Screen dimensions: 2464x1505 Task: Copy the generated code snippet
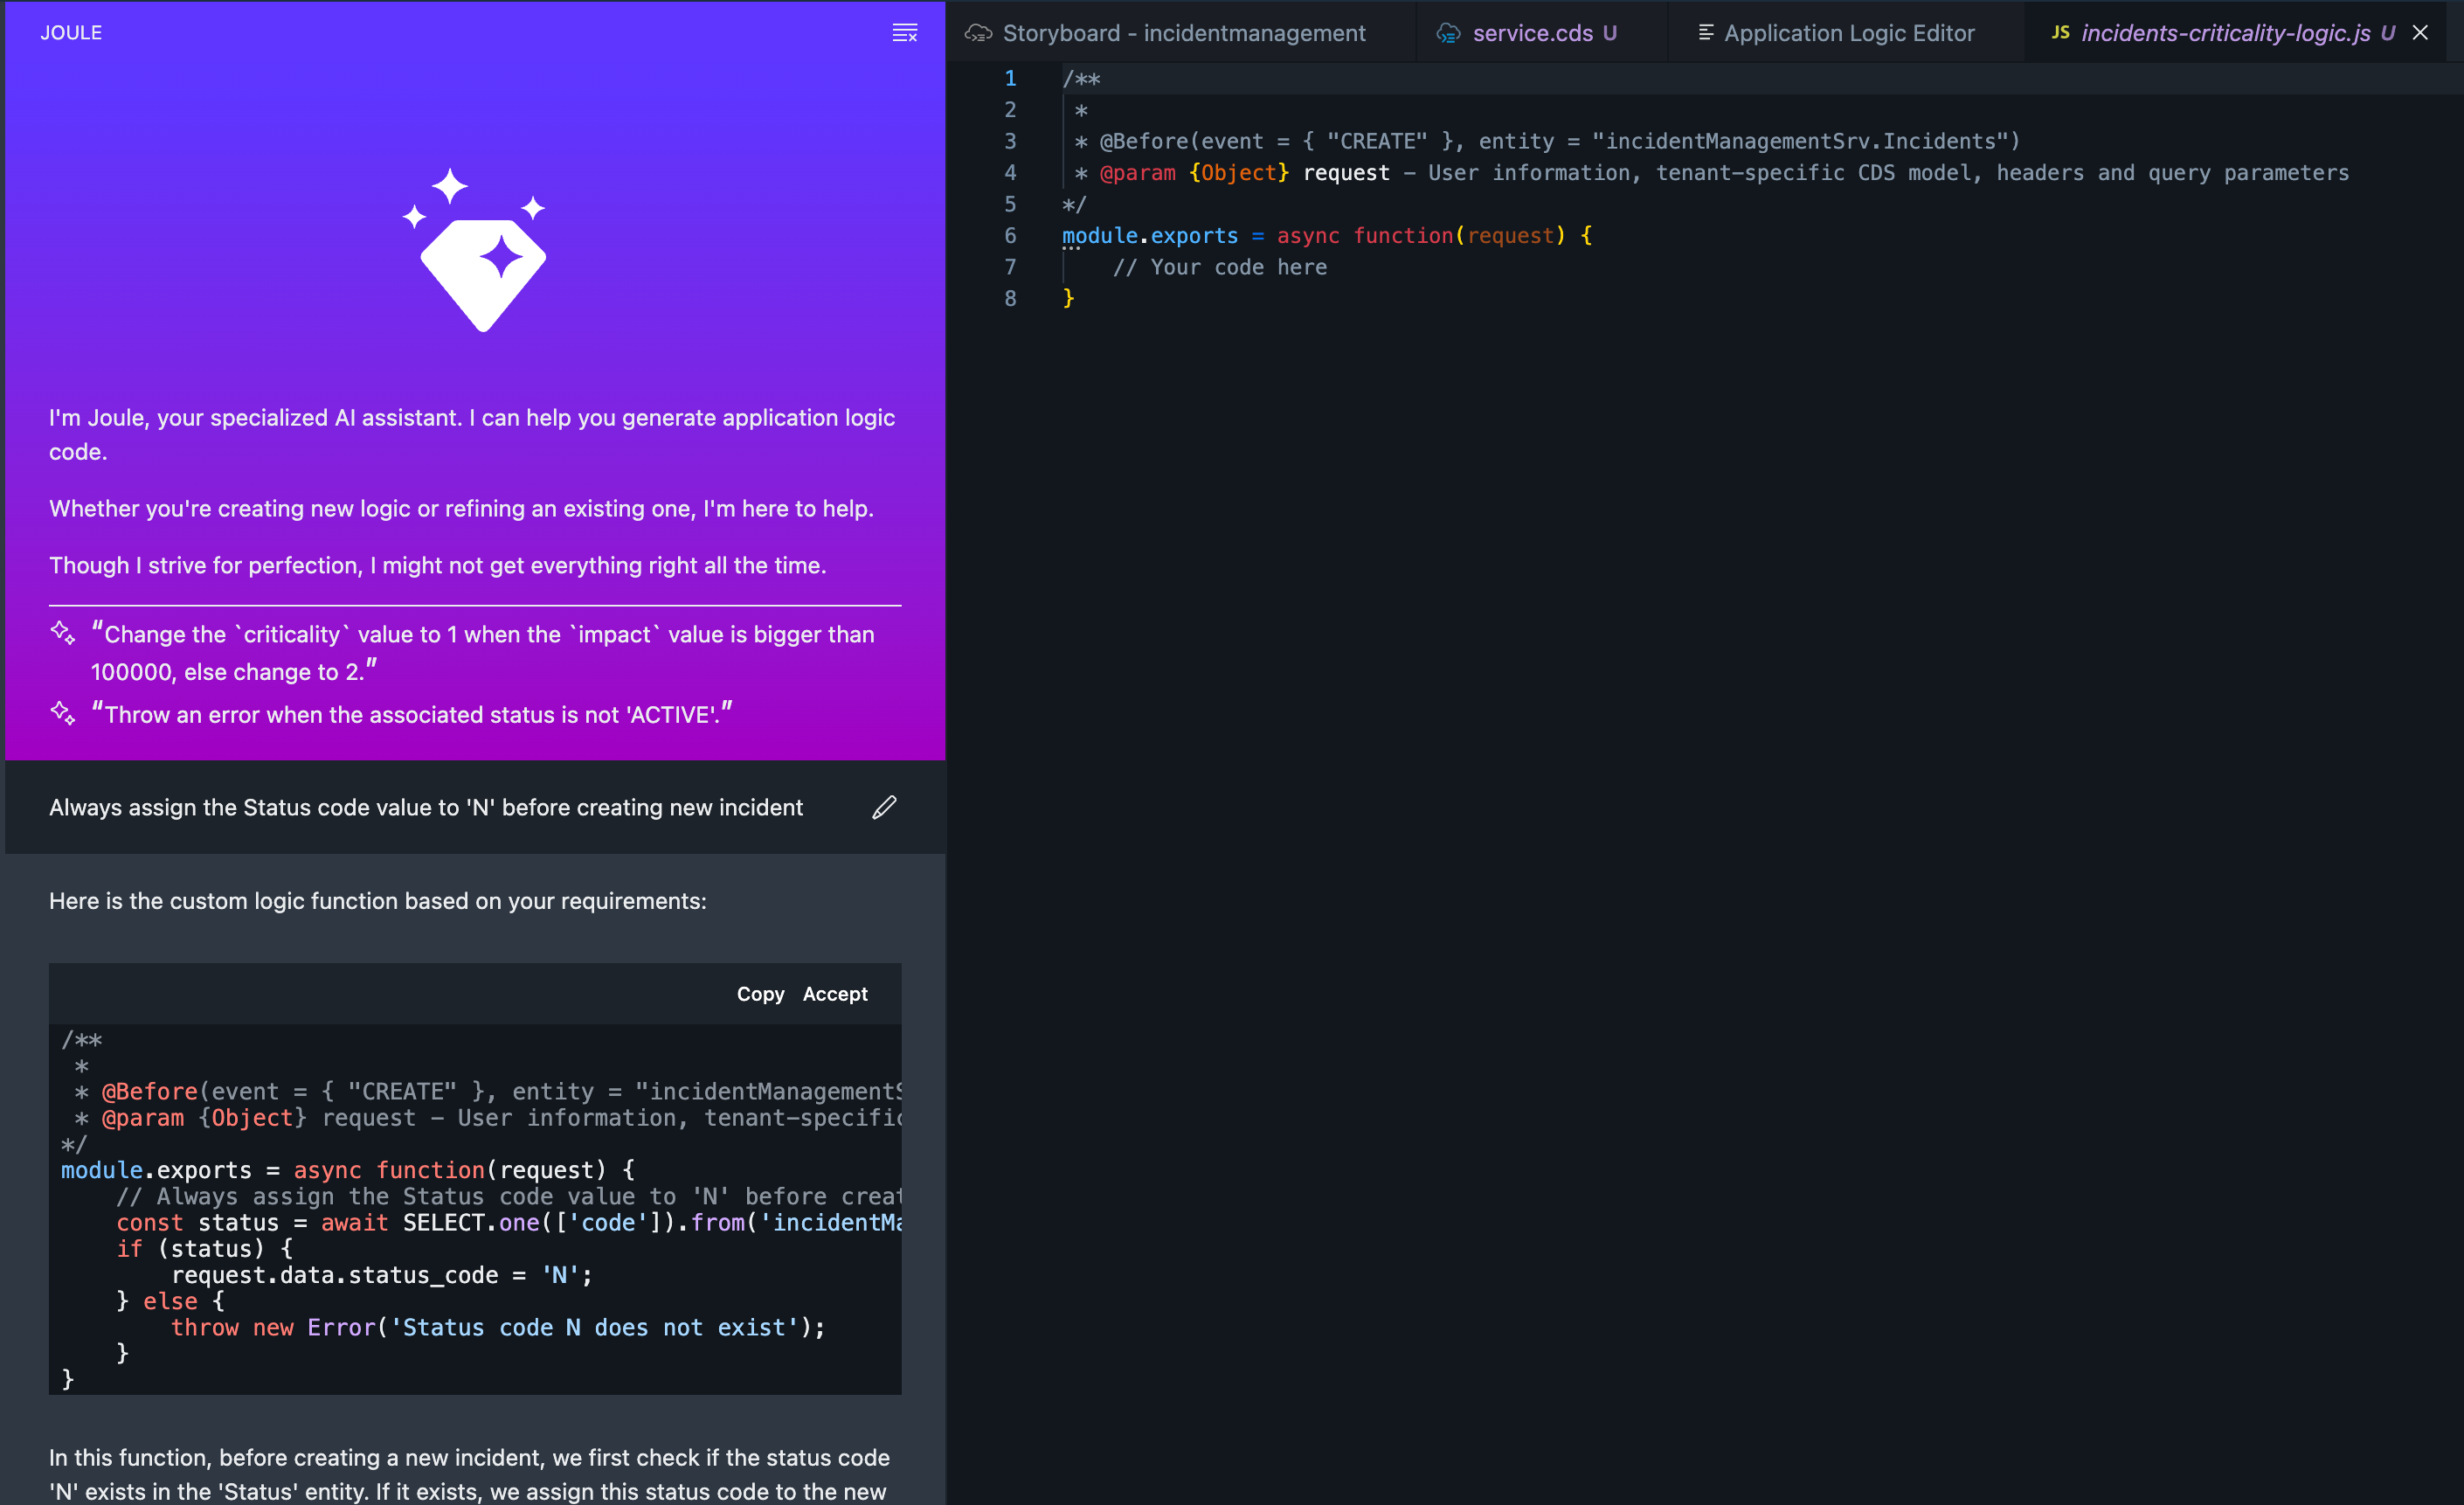tap(760, 994)
